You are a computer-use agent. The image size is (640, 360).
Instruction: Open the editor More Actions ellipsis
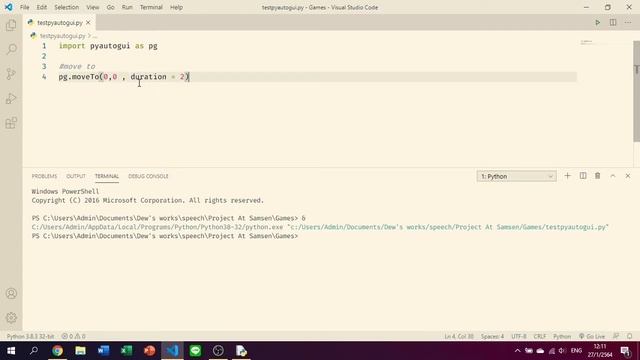(628, 22)
